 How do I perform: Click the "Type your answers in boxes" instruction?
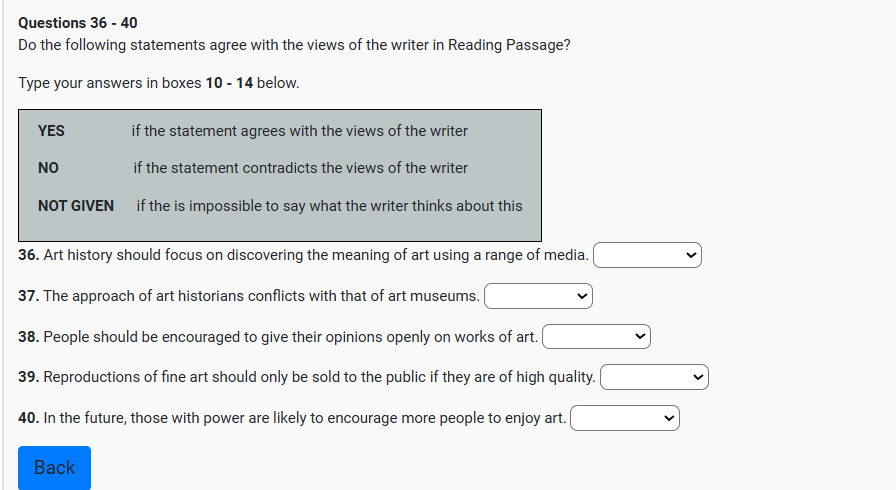point(158,83)
